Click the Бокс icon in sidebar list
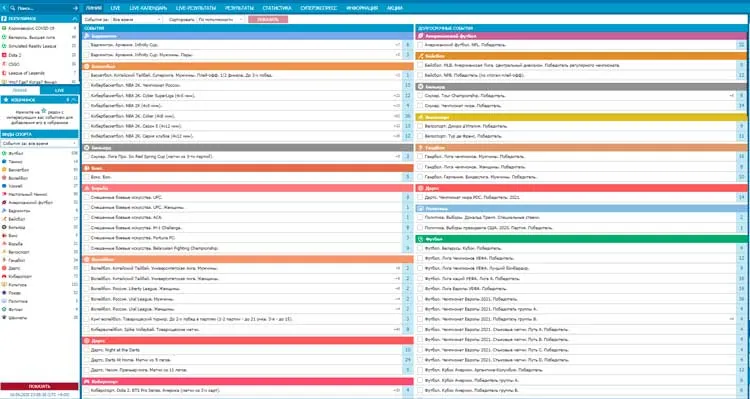This screenshot has width=750, height=399. coord(4,235)
